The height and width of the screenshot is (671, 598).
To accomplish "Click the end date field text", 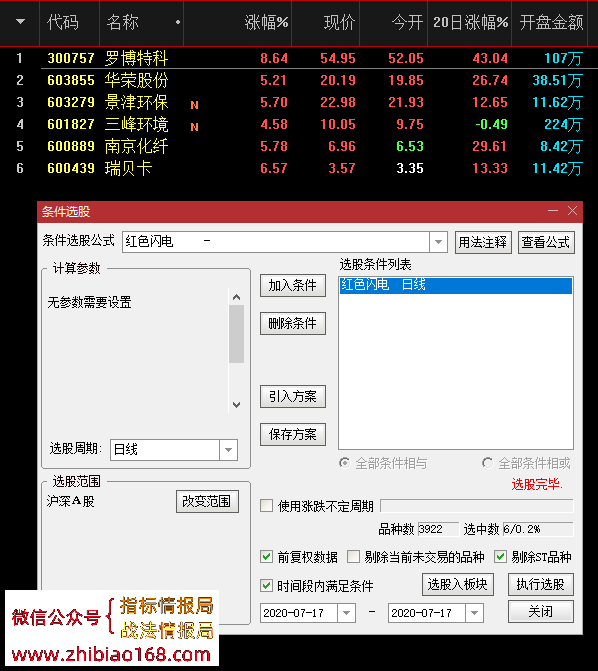I will coord(422,613).
